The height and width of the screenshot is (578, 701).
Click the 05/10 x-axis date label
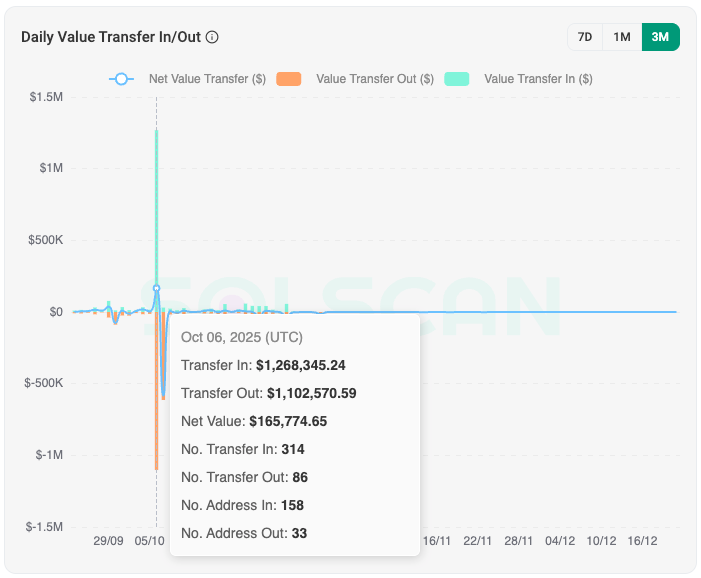150,541
